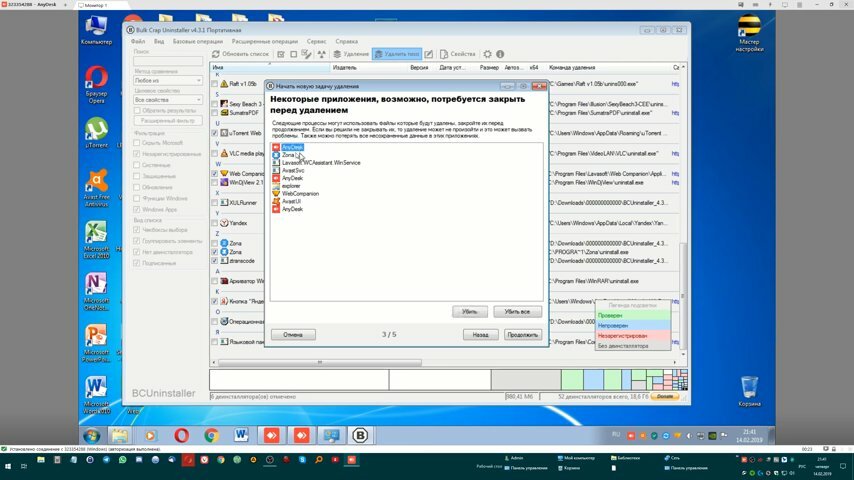Toggle checkbox for uTorrent Web

[x=215, y=133]
